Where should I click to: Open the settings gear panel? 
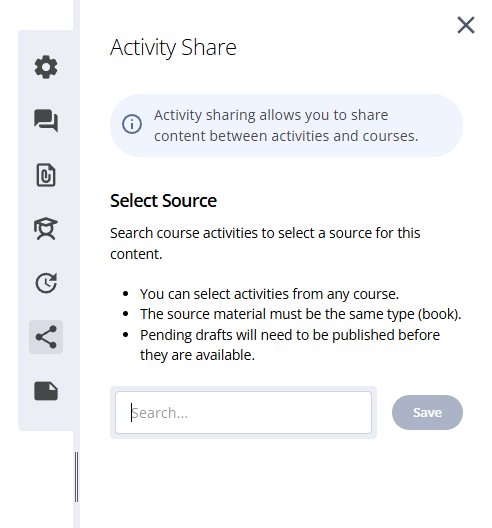tap(46, 67)
